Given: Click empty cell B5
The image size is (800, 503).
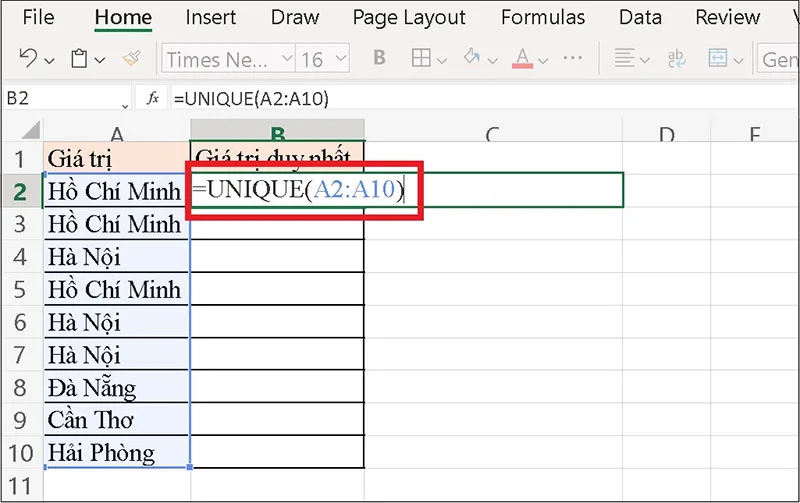Looking at the screenshot, I should 278,289.
